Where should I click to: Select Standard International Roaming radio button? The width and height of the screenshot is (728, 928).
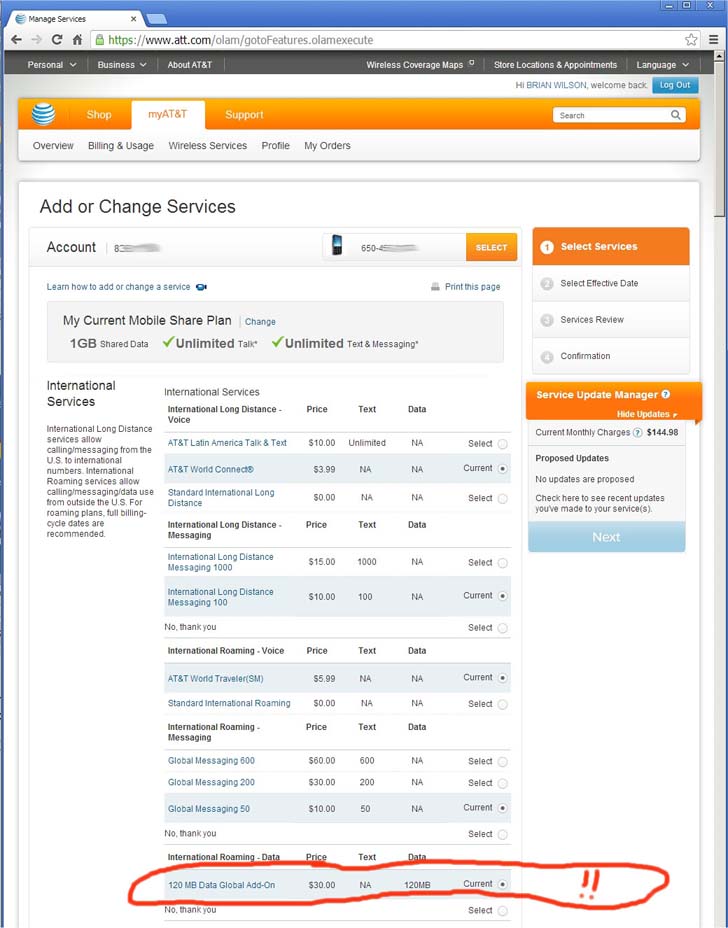[x=502, y=704]
